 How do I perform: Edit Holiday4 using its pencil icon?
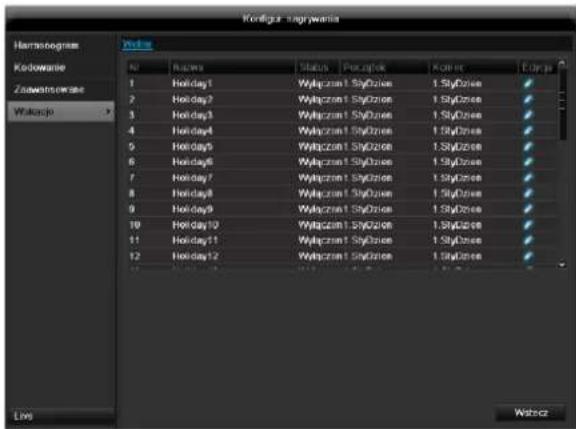pos(528,131)
